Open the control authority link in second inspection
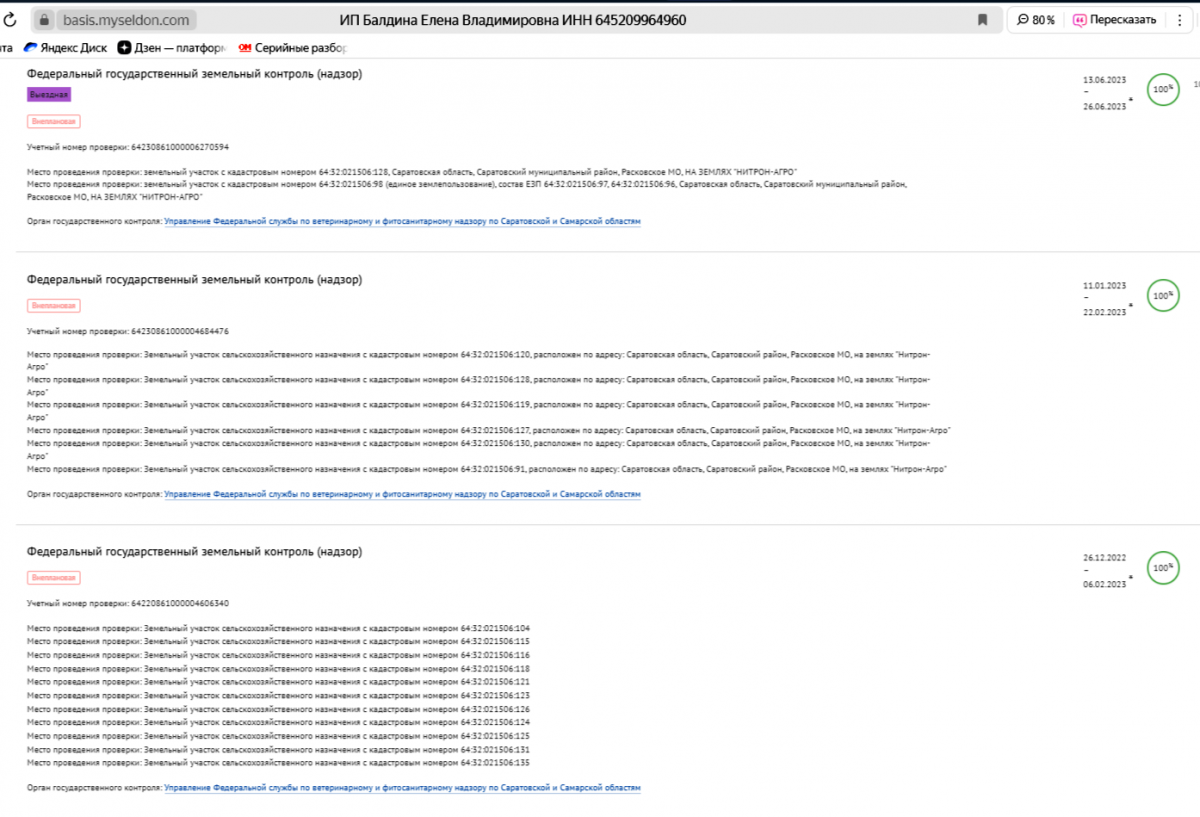Viewport: 1200px width, 817px height. coord(402,494)
